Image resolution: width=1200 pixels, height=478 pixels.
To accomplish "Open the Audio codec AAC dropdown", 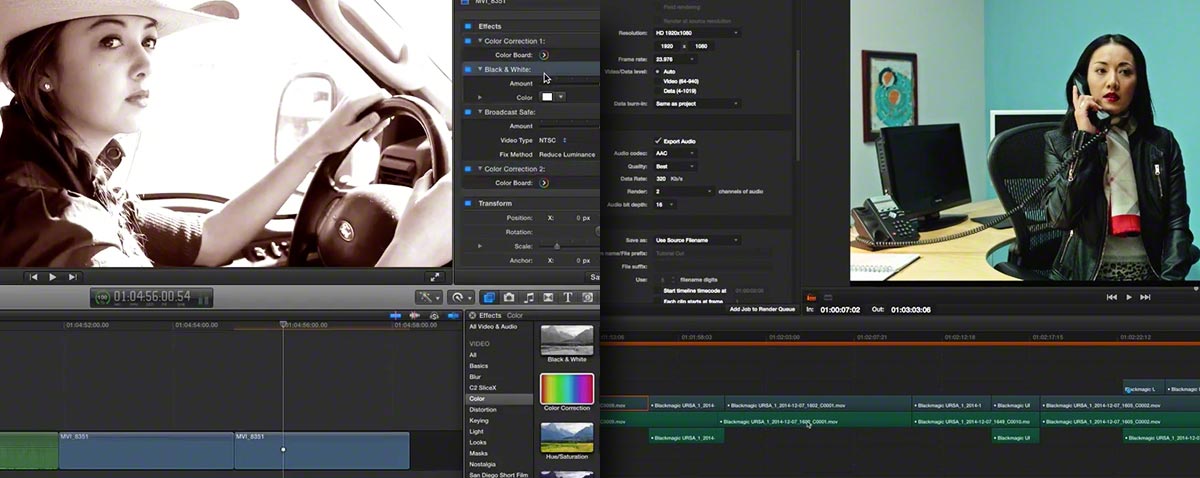I will click(x=676, y=153).
